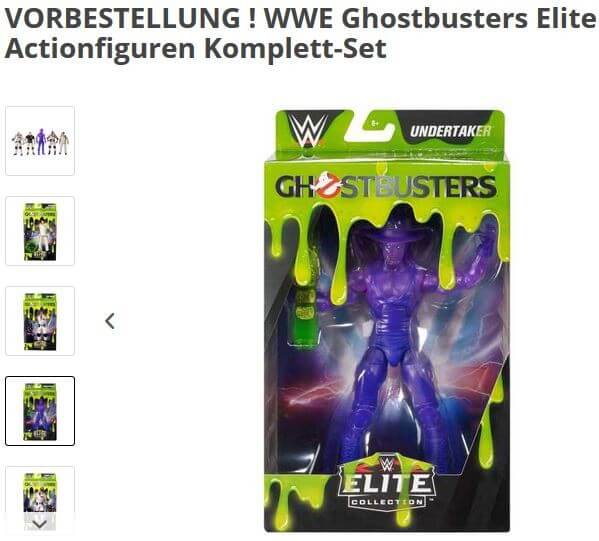The height and width of the screenshot is (541, 599).
Task: Expand more thumbnails with the down chevron
Action: click(x=39, y=524)
